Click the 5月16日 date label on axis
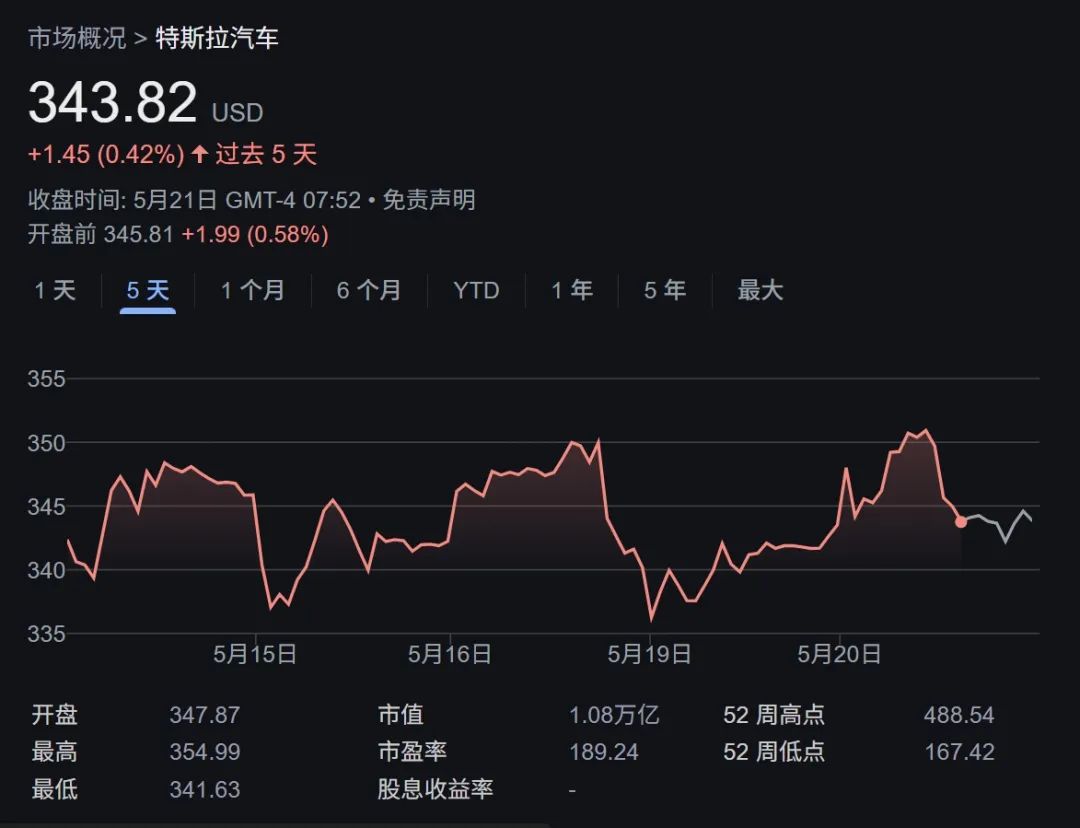Image resolution: width=1080 pixels, height=828 pixels. coord(450,654)
